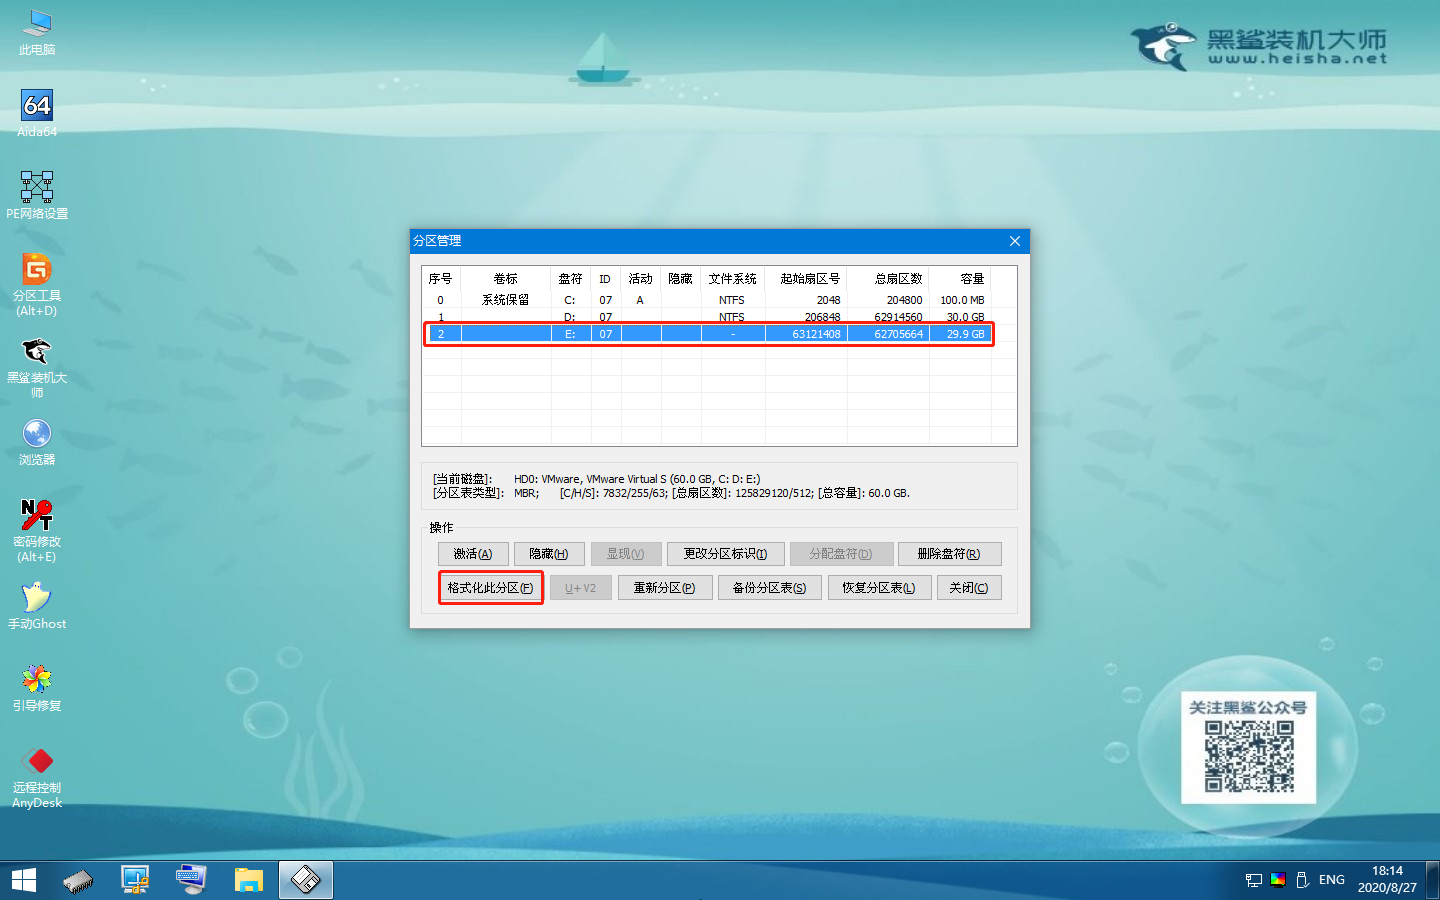Viewport: 1440px width, 900px height.
Task: Select the active partition tool taskbar icon
Action: (x=305, y=880)
